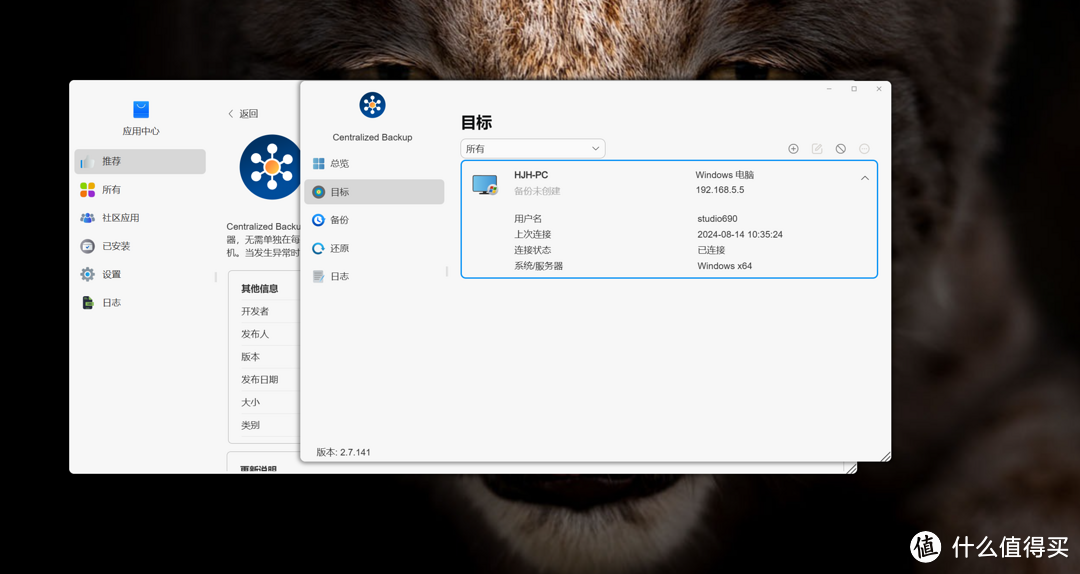This screenshot has width=1080, height=574.
Task: Open the more options ellipsis icon
Action: click(864, 149)
